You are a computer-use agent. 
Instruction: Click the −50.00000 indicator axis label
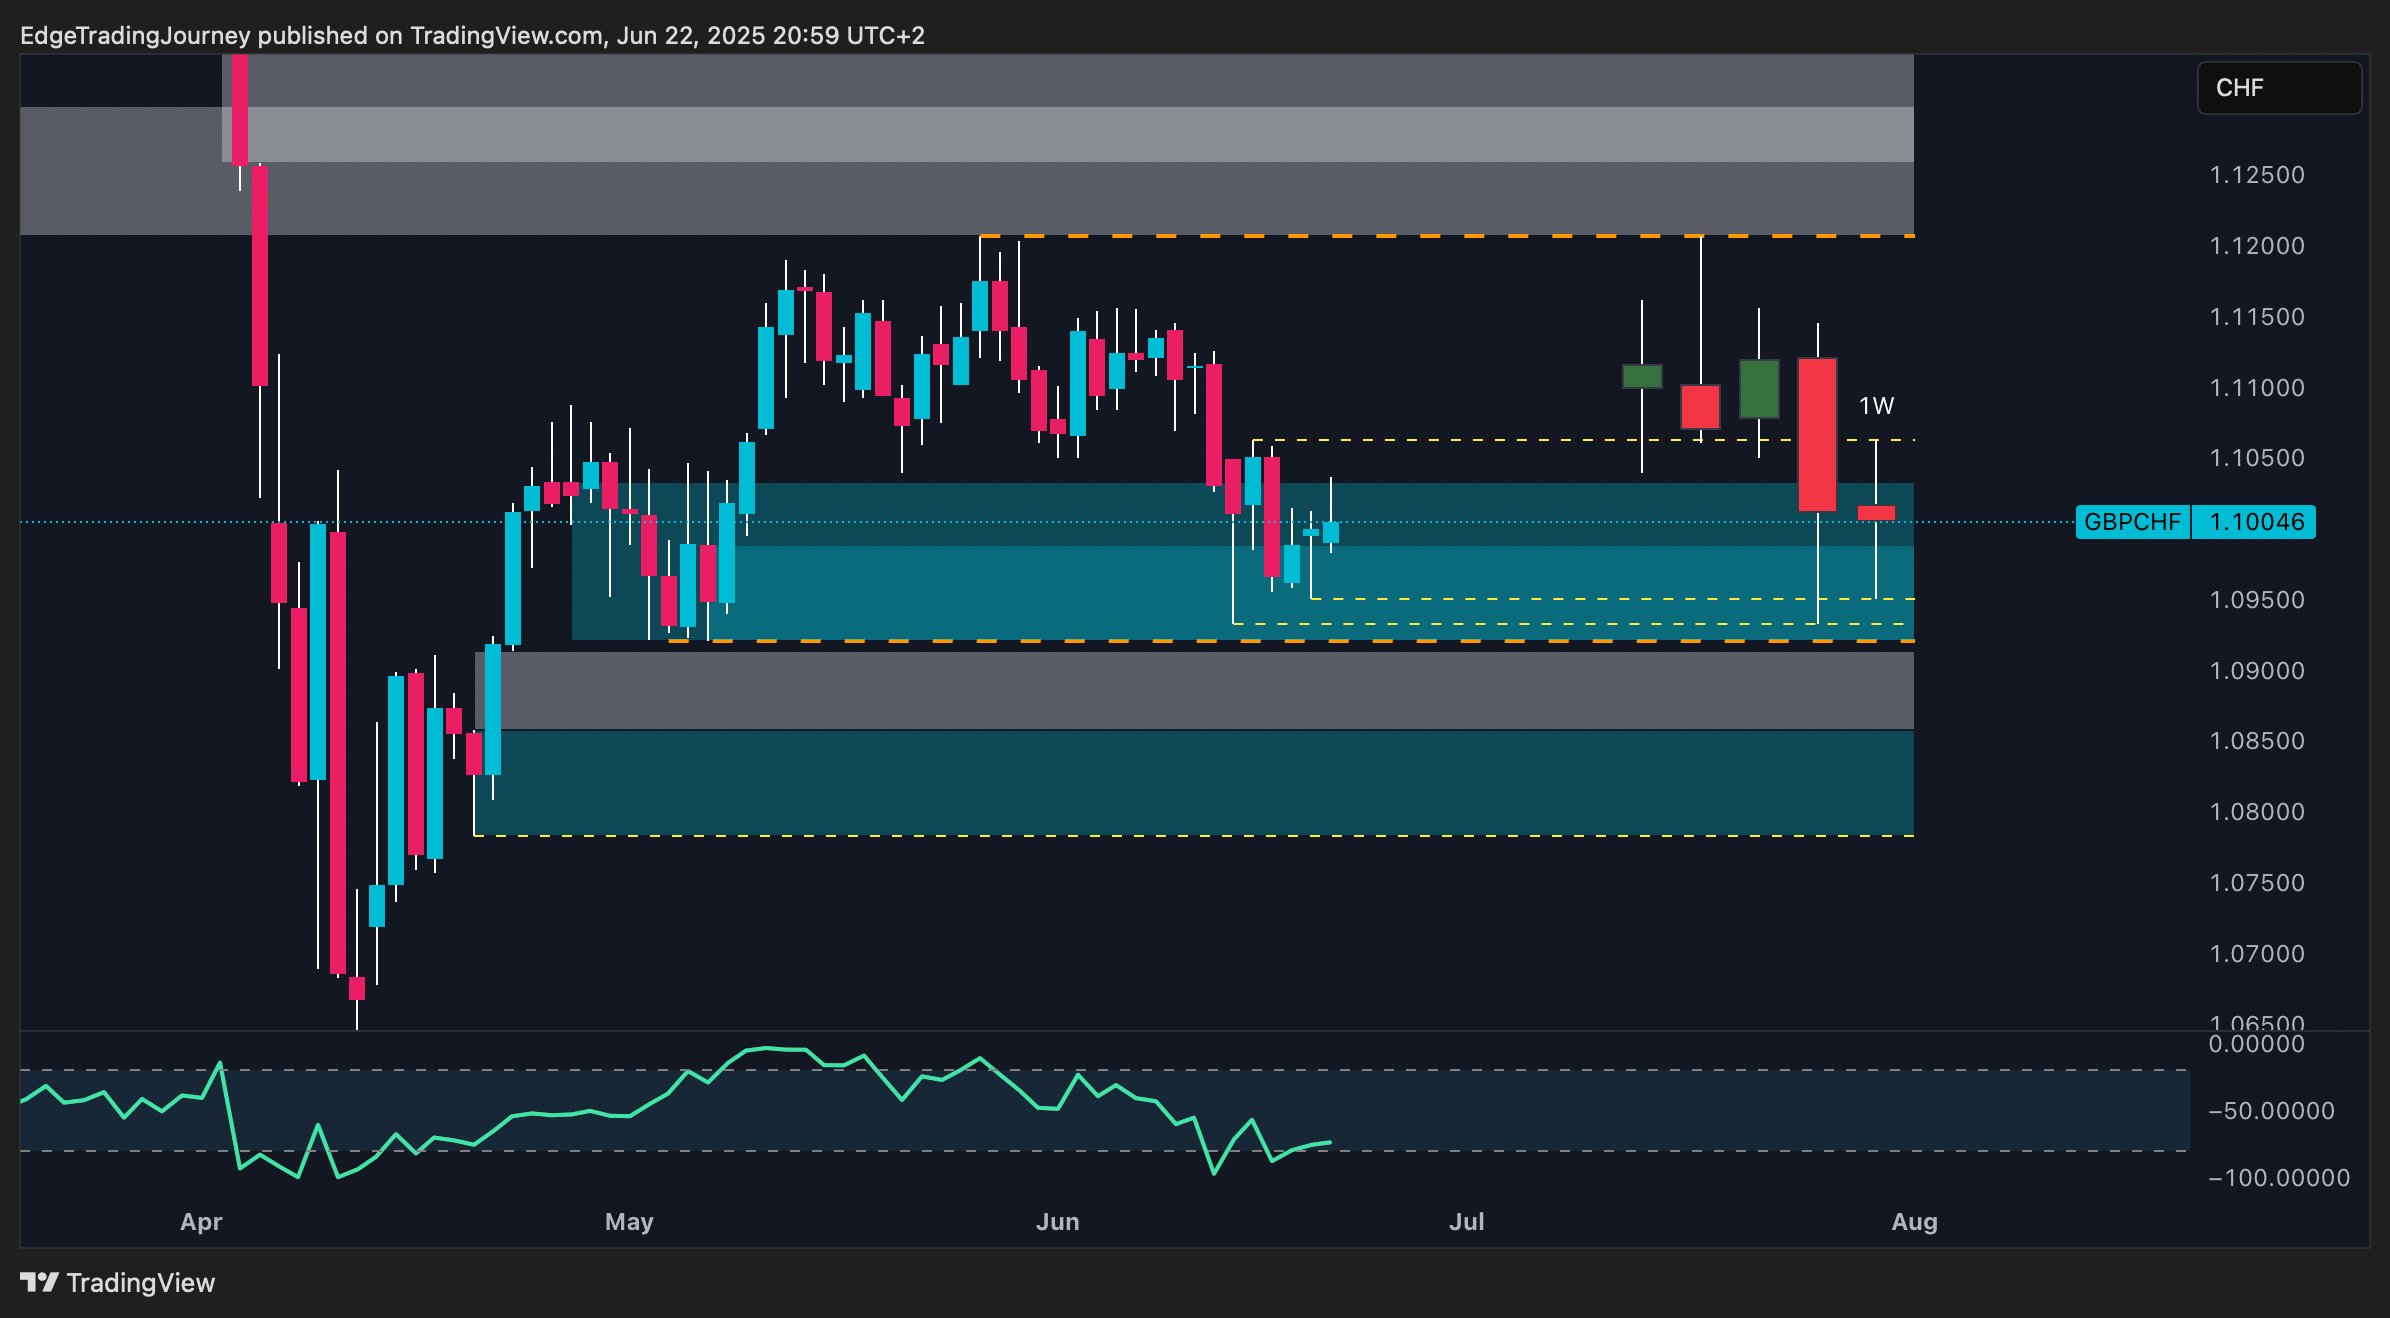pos(2271,1111)
